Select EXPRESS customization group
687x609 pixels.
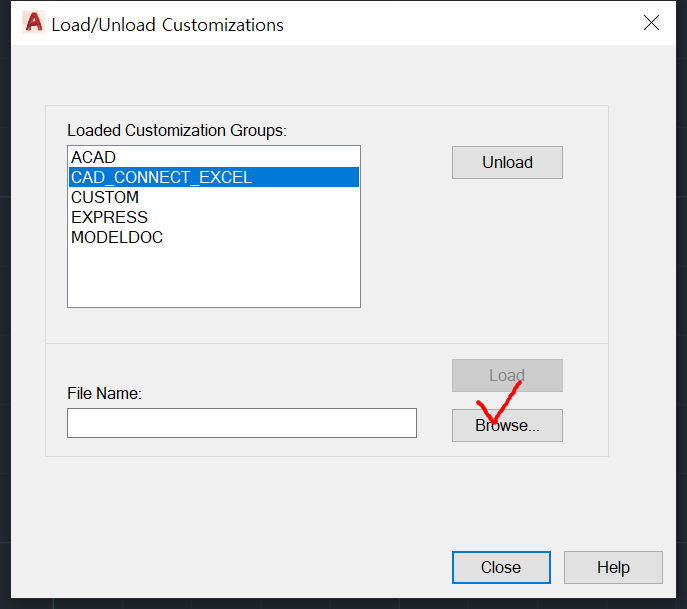tap(214, 217)
